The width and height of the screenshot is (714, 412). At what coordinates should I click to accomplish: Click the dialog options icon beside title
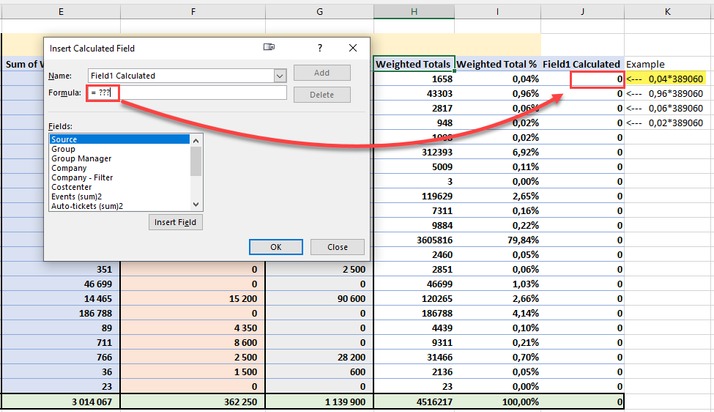[269, 47]
